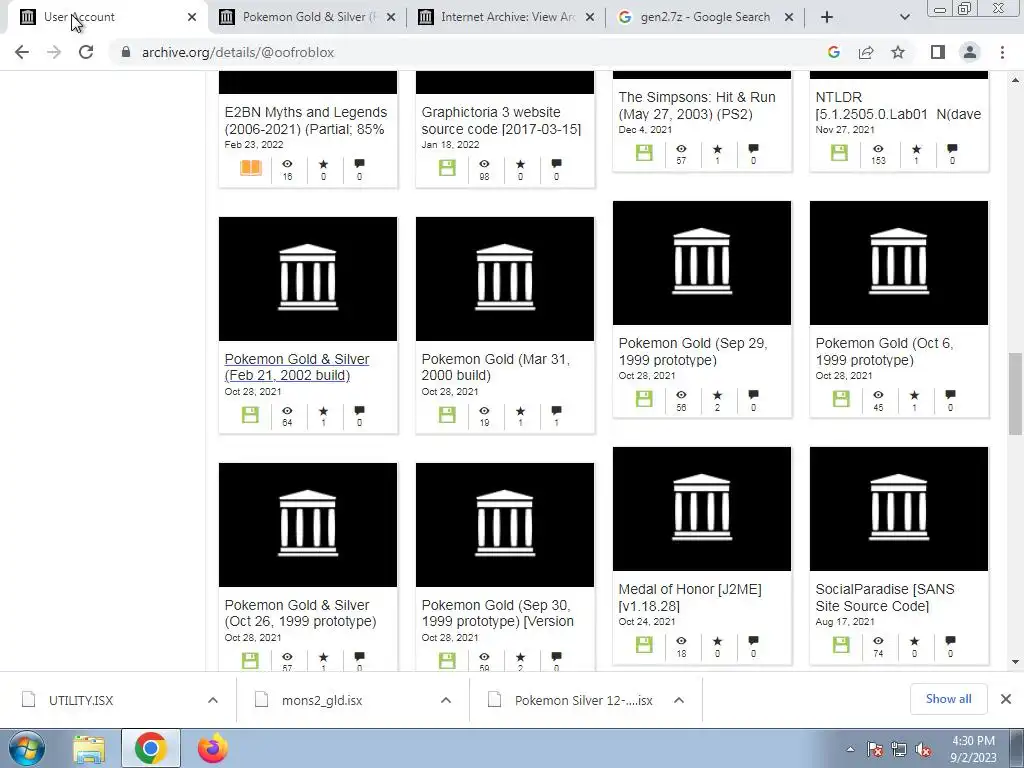Image resolution: width=1024 pixels, height=768 pixels.
Task: View the site lock security info
Action: 126,52
